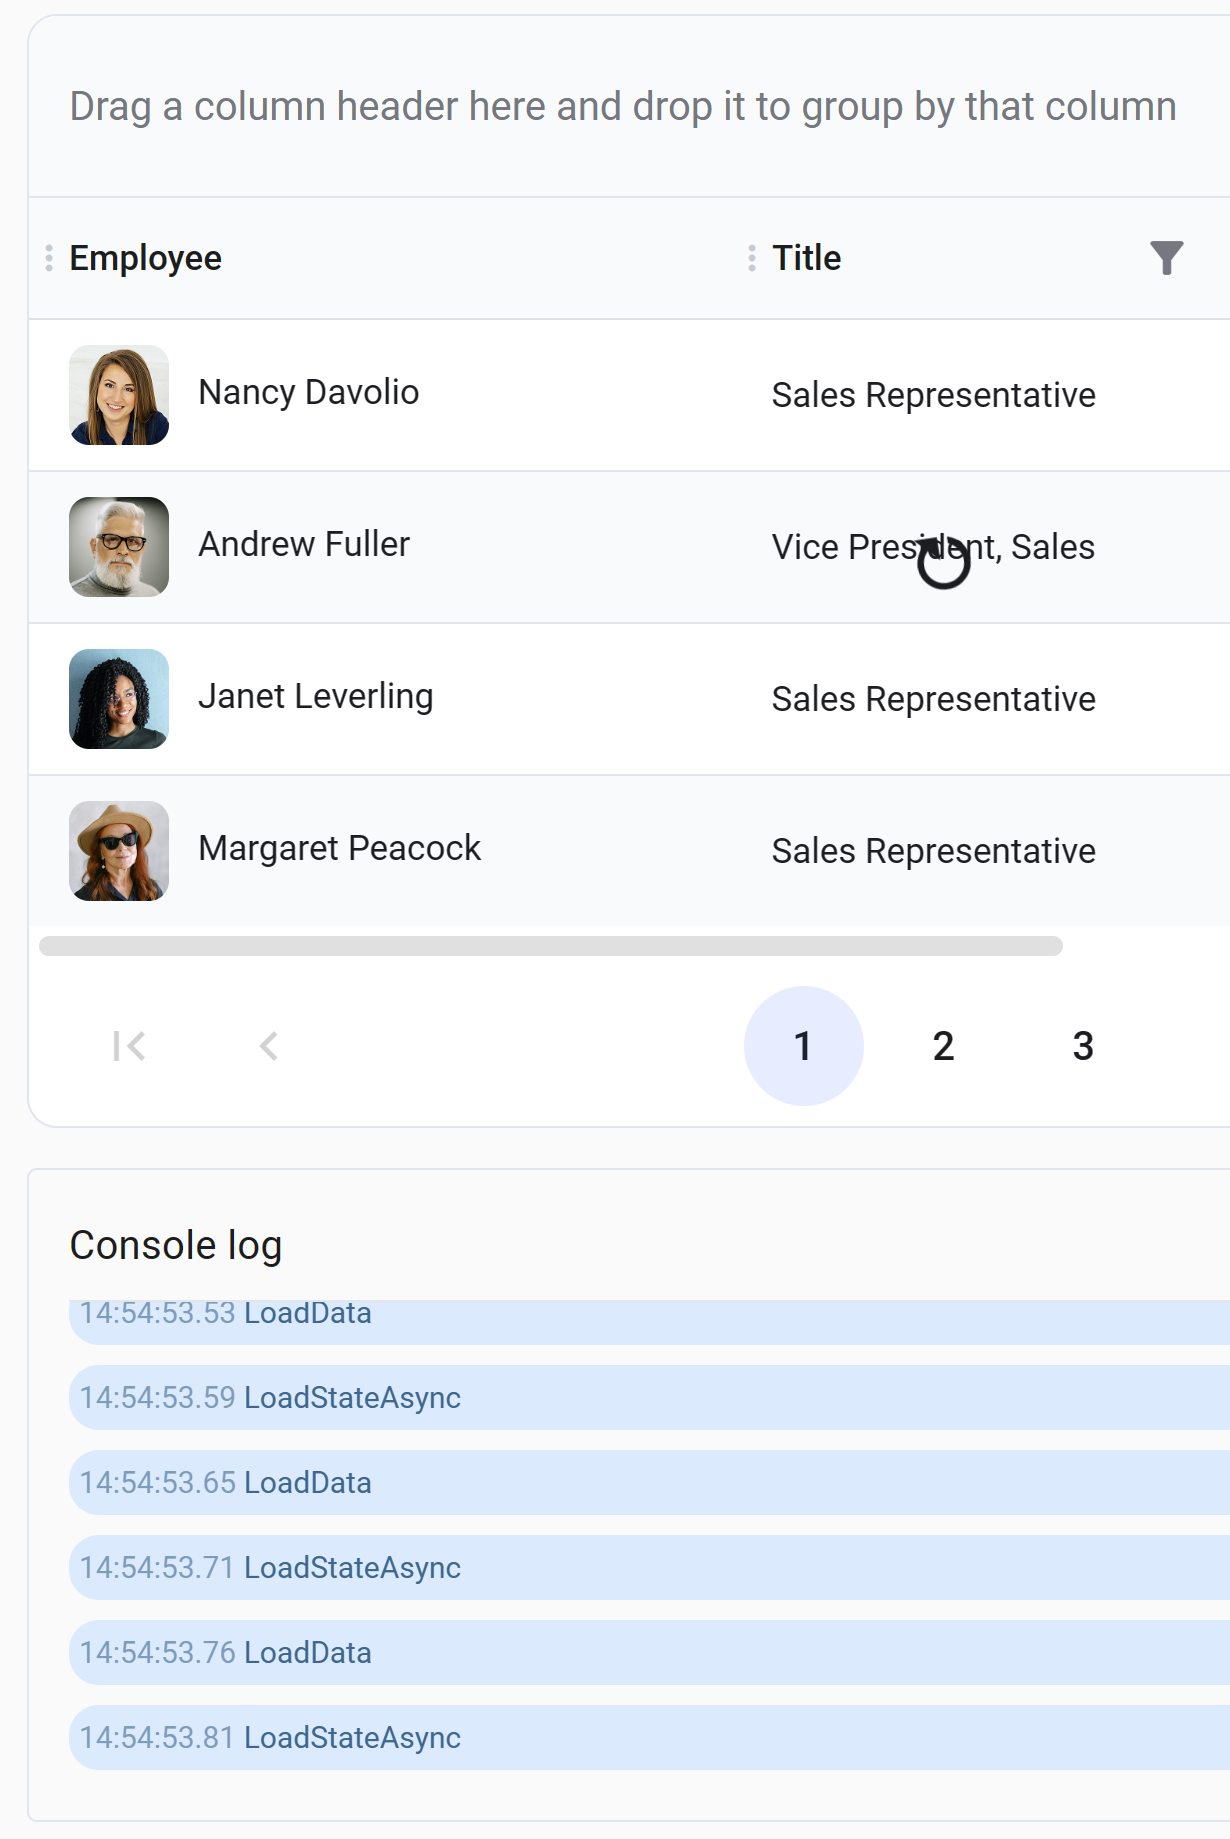The image size is (1230, 1839).
Task: Click the Vice President, Sales cell
Action: [932, 547]
